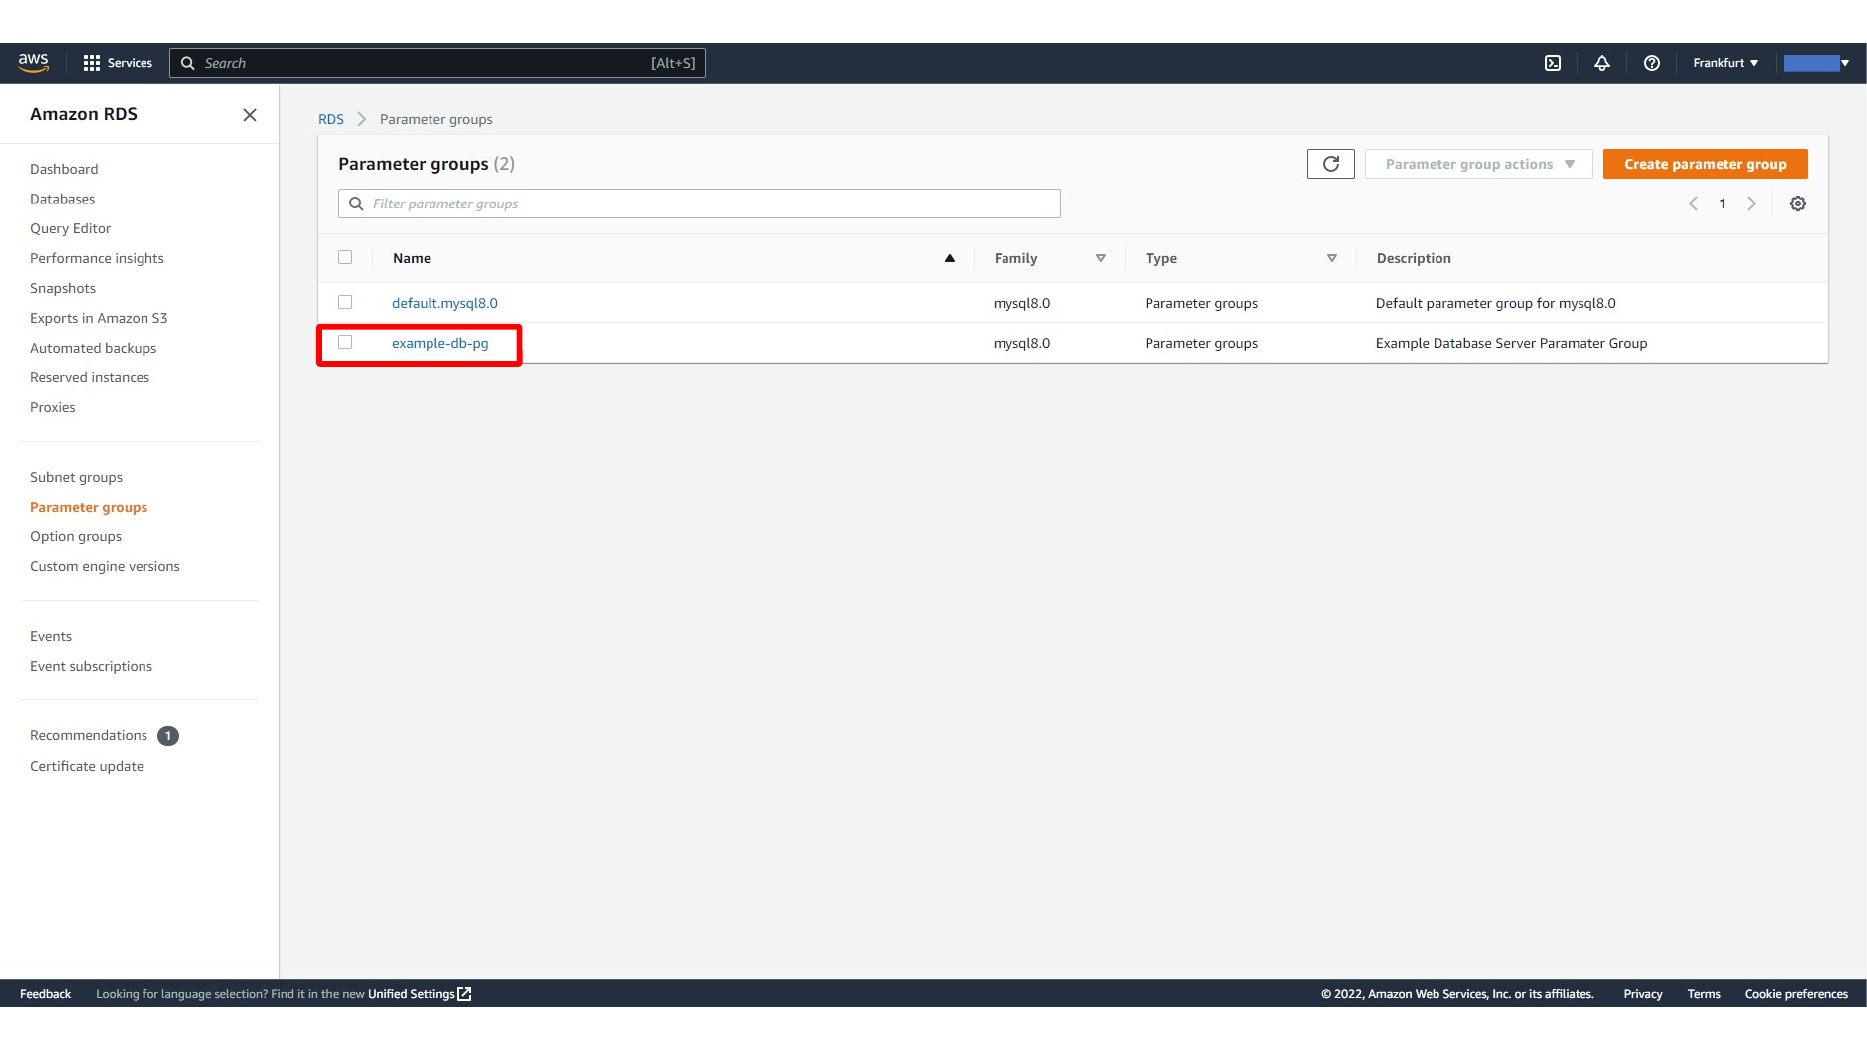This screenshot has height=1050, width=1867.
Task: Refresh the parameter groups list
Action: [x=1330, y=164]
